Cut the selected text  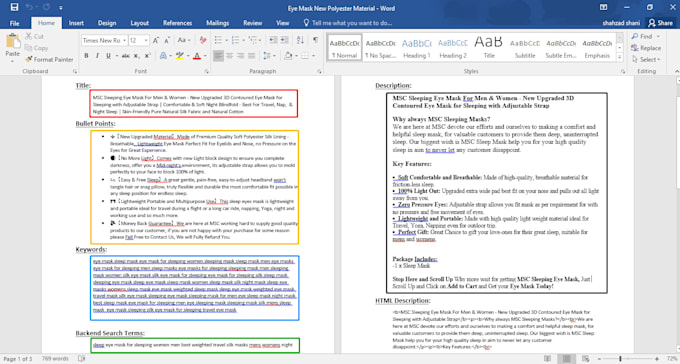34,36
